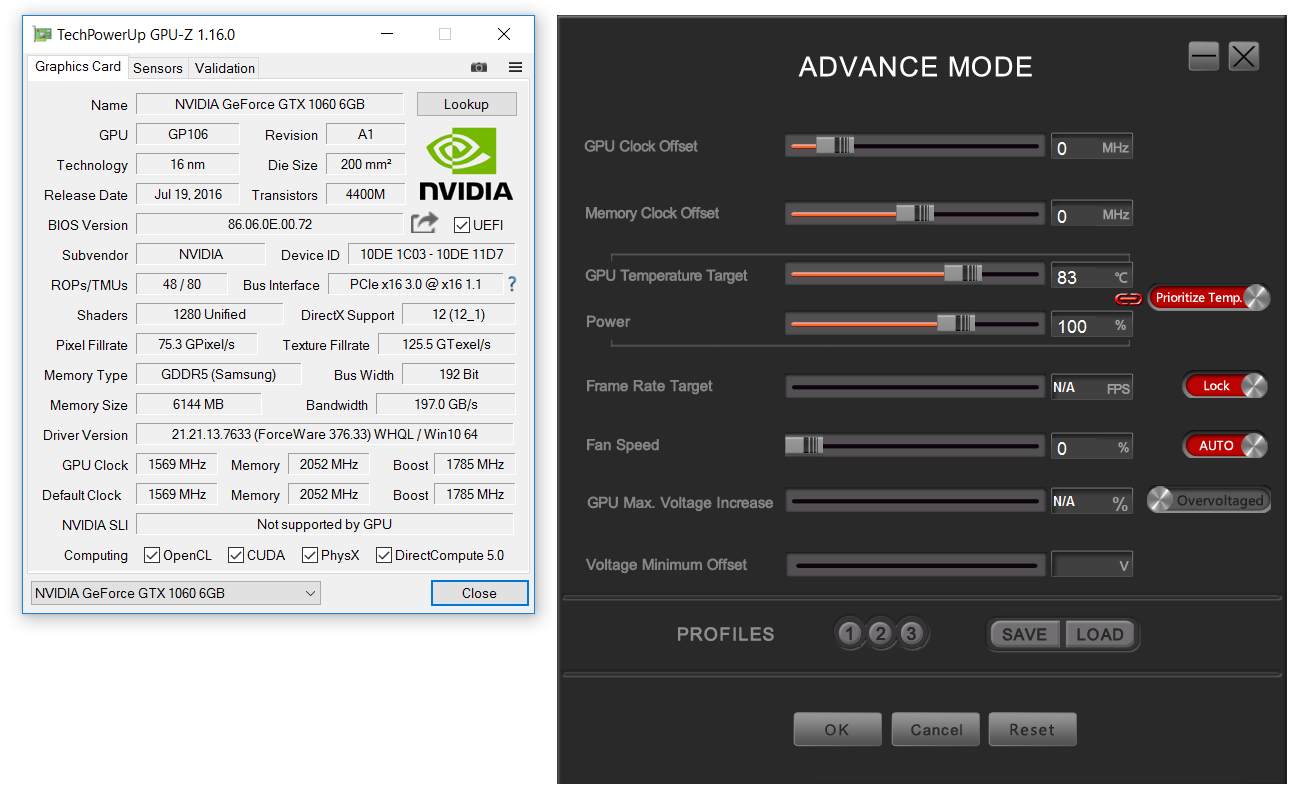
Task: Click the Name field NVIDIA GeForce GTX 1060 6GB
Action: click(269, 104)
